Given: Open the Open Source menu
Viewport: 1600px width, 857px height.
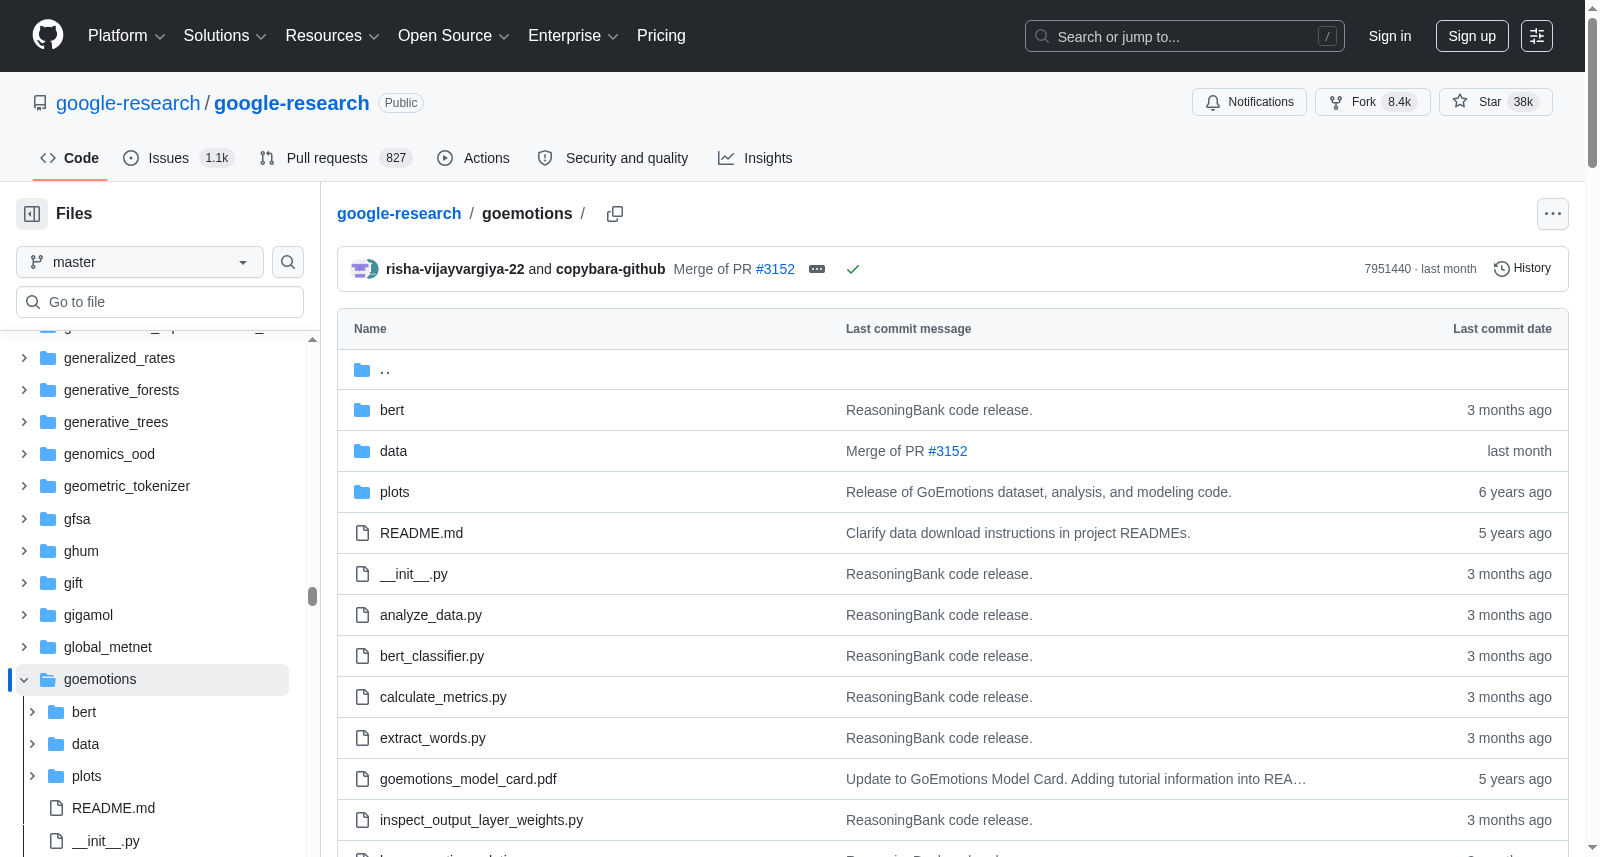Looking at the screenshot, I should [x=454, y=36].
